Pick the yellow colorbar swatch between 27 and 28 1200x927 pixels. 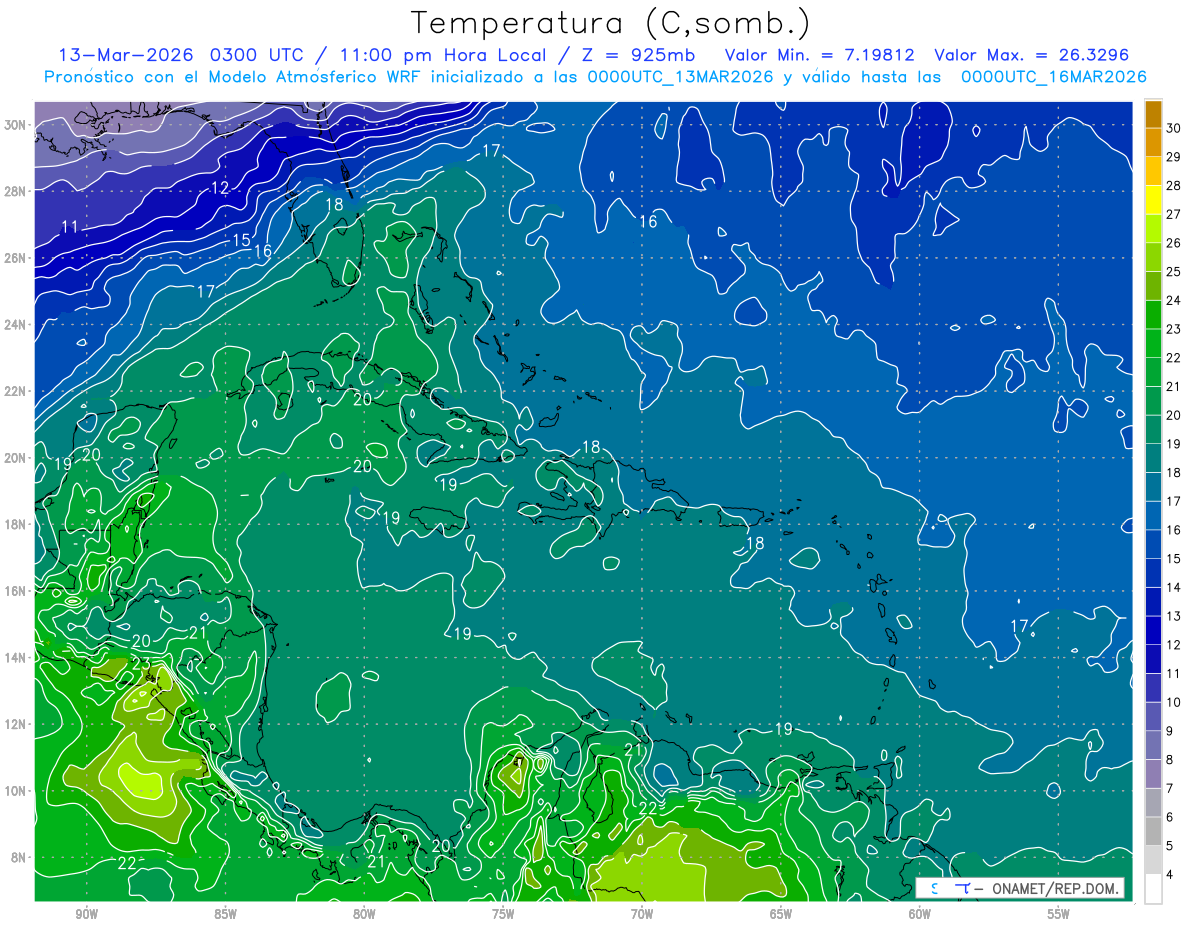point(1153,200)
